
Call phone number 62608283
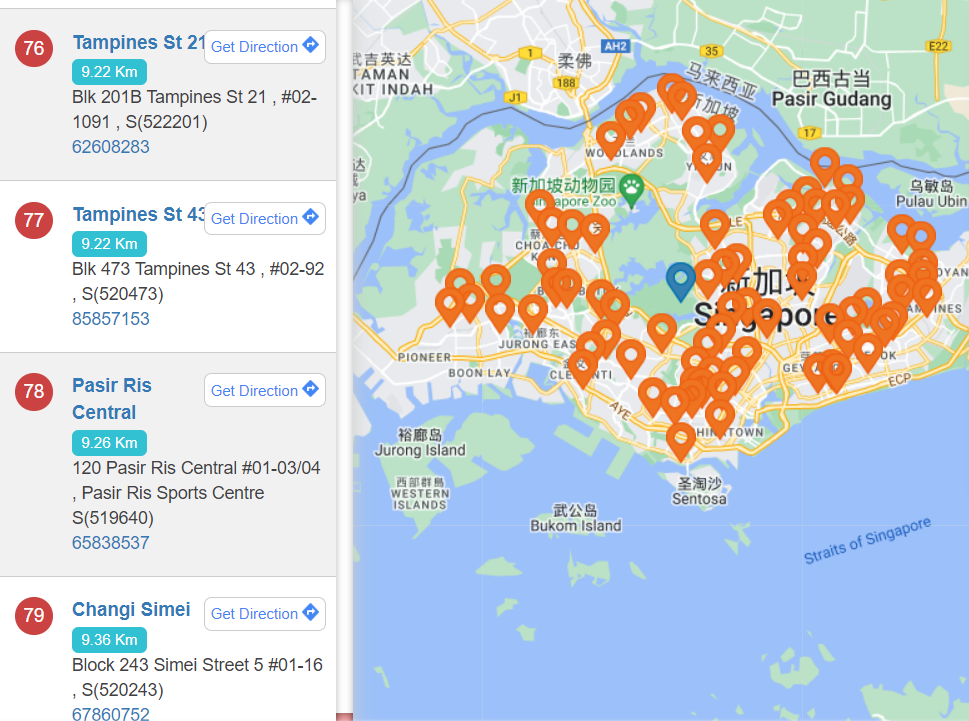click(111, 146)
